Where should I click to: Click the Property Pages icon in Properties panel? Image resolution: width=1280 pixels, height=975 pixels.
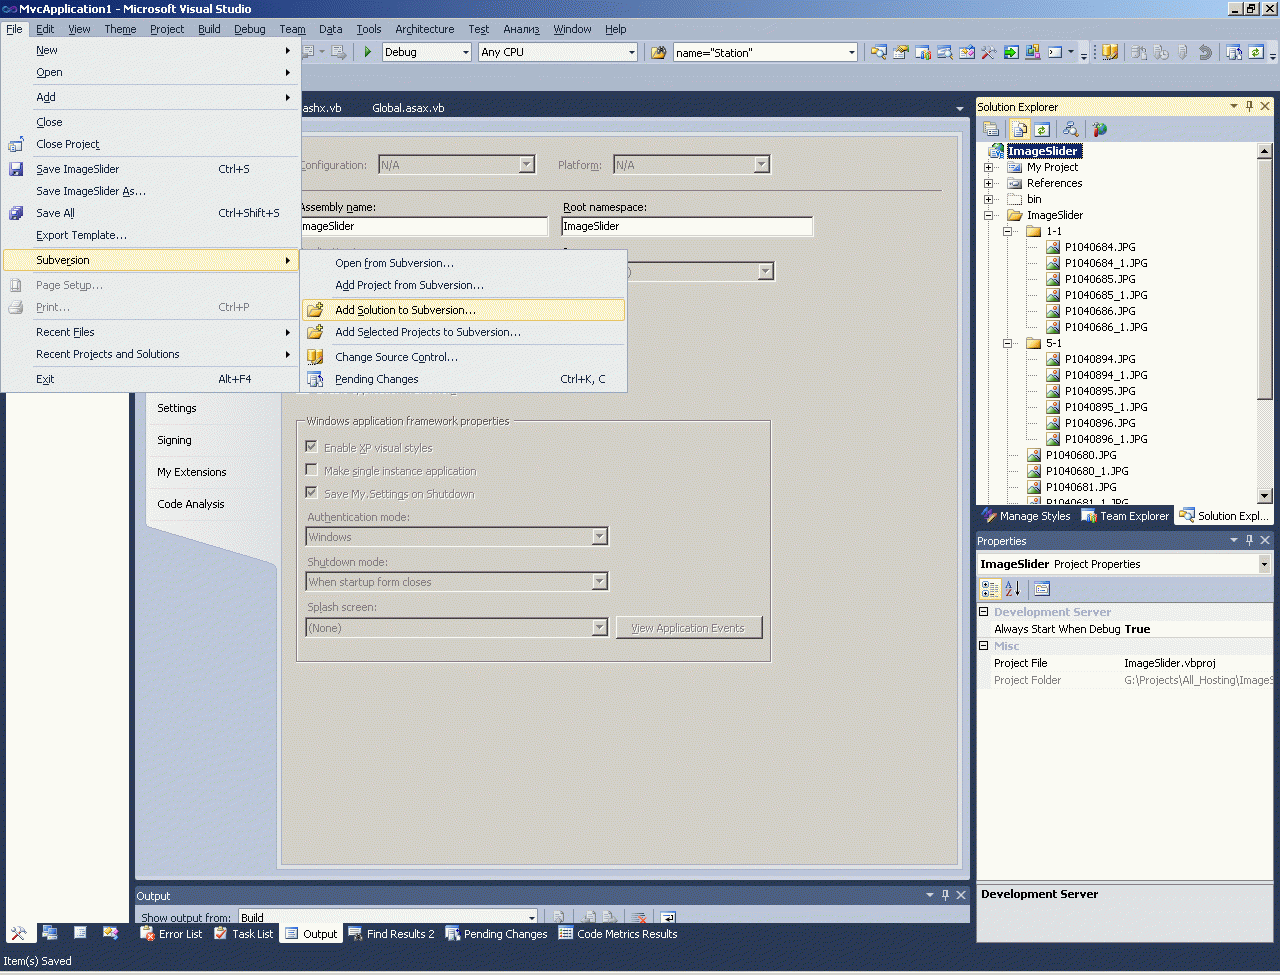1042,589
